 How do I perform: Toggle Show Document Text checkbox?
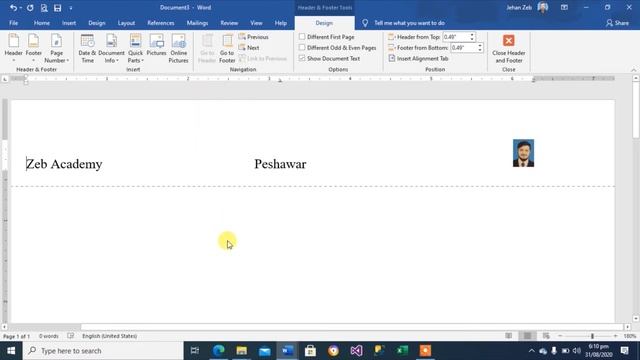[x=302, y=58]
